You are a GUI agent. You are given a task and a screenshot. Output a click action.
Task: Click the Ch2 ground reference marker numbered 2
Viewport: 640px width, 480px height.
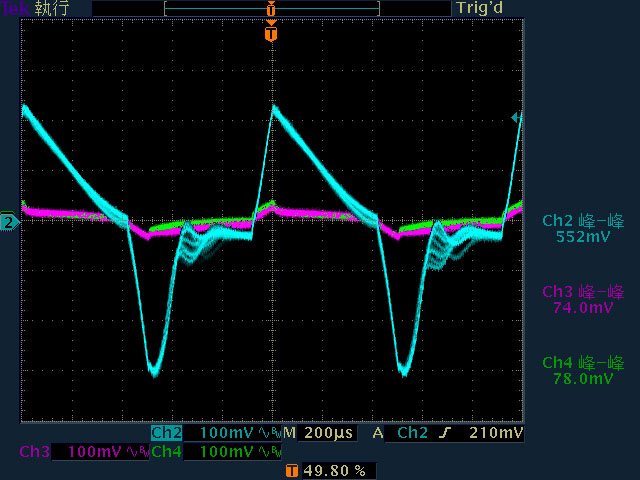click(x=8, y=222)
